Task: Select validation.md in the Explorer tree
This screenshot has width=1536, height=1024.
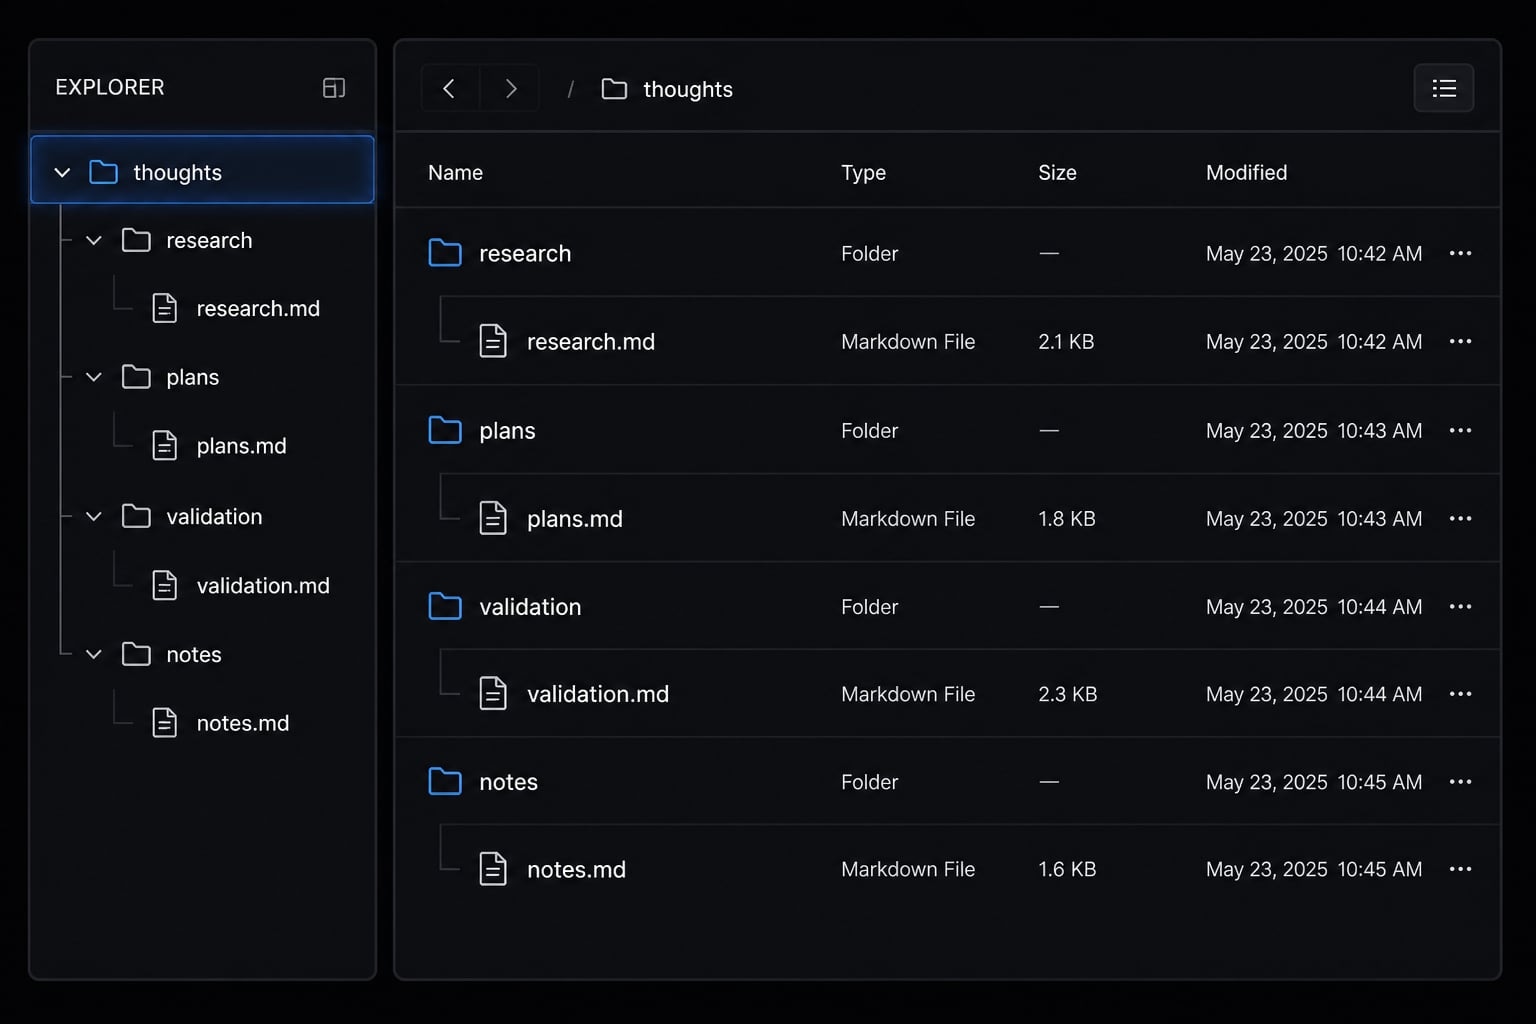Action: click(263, 585)
